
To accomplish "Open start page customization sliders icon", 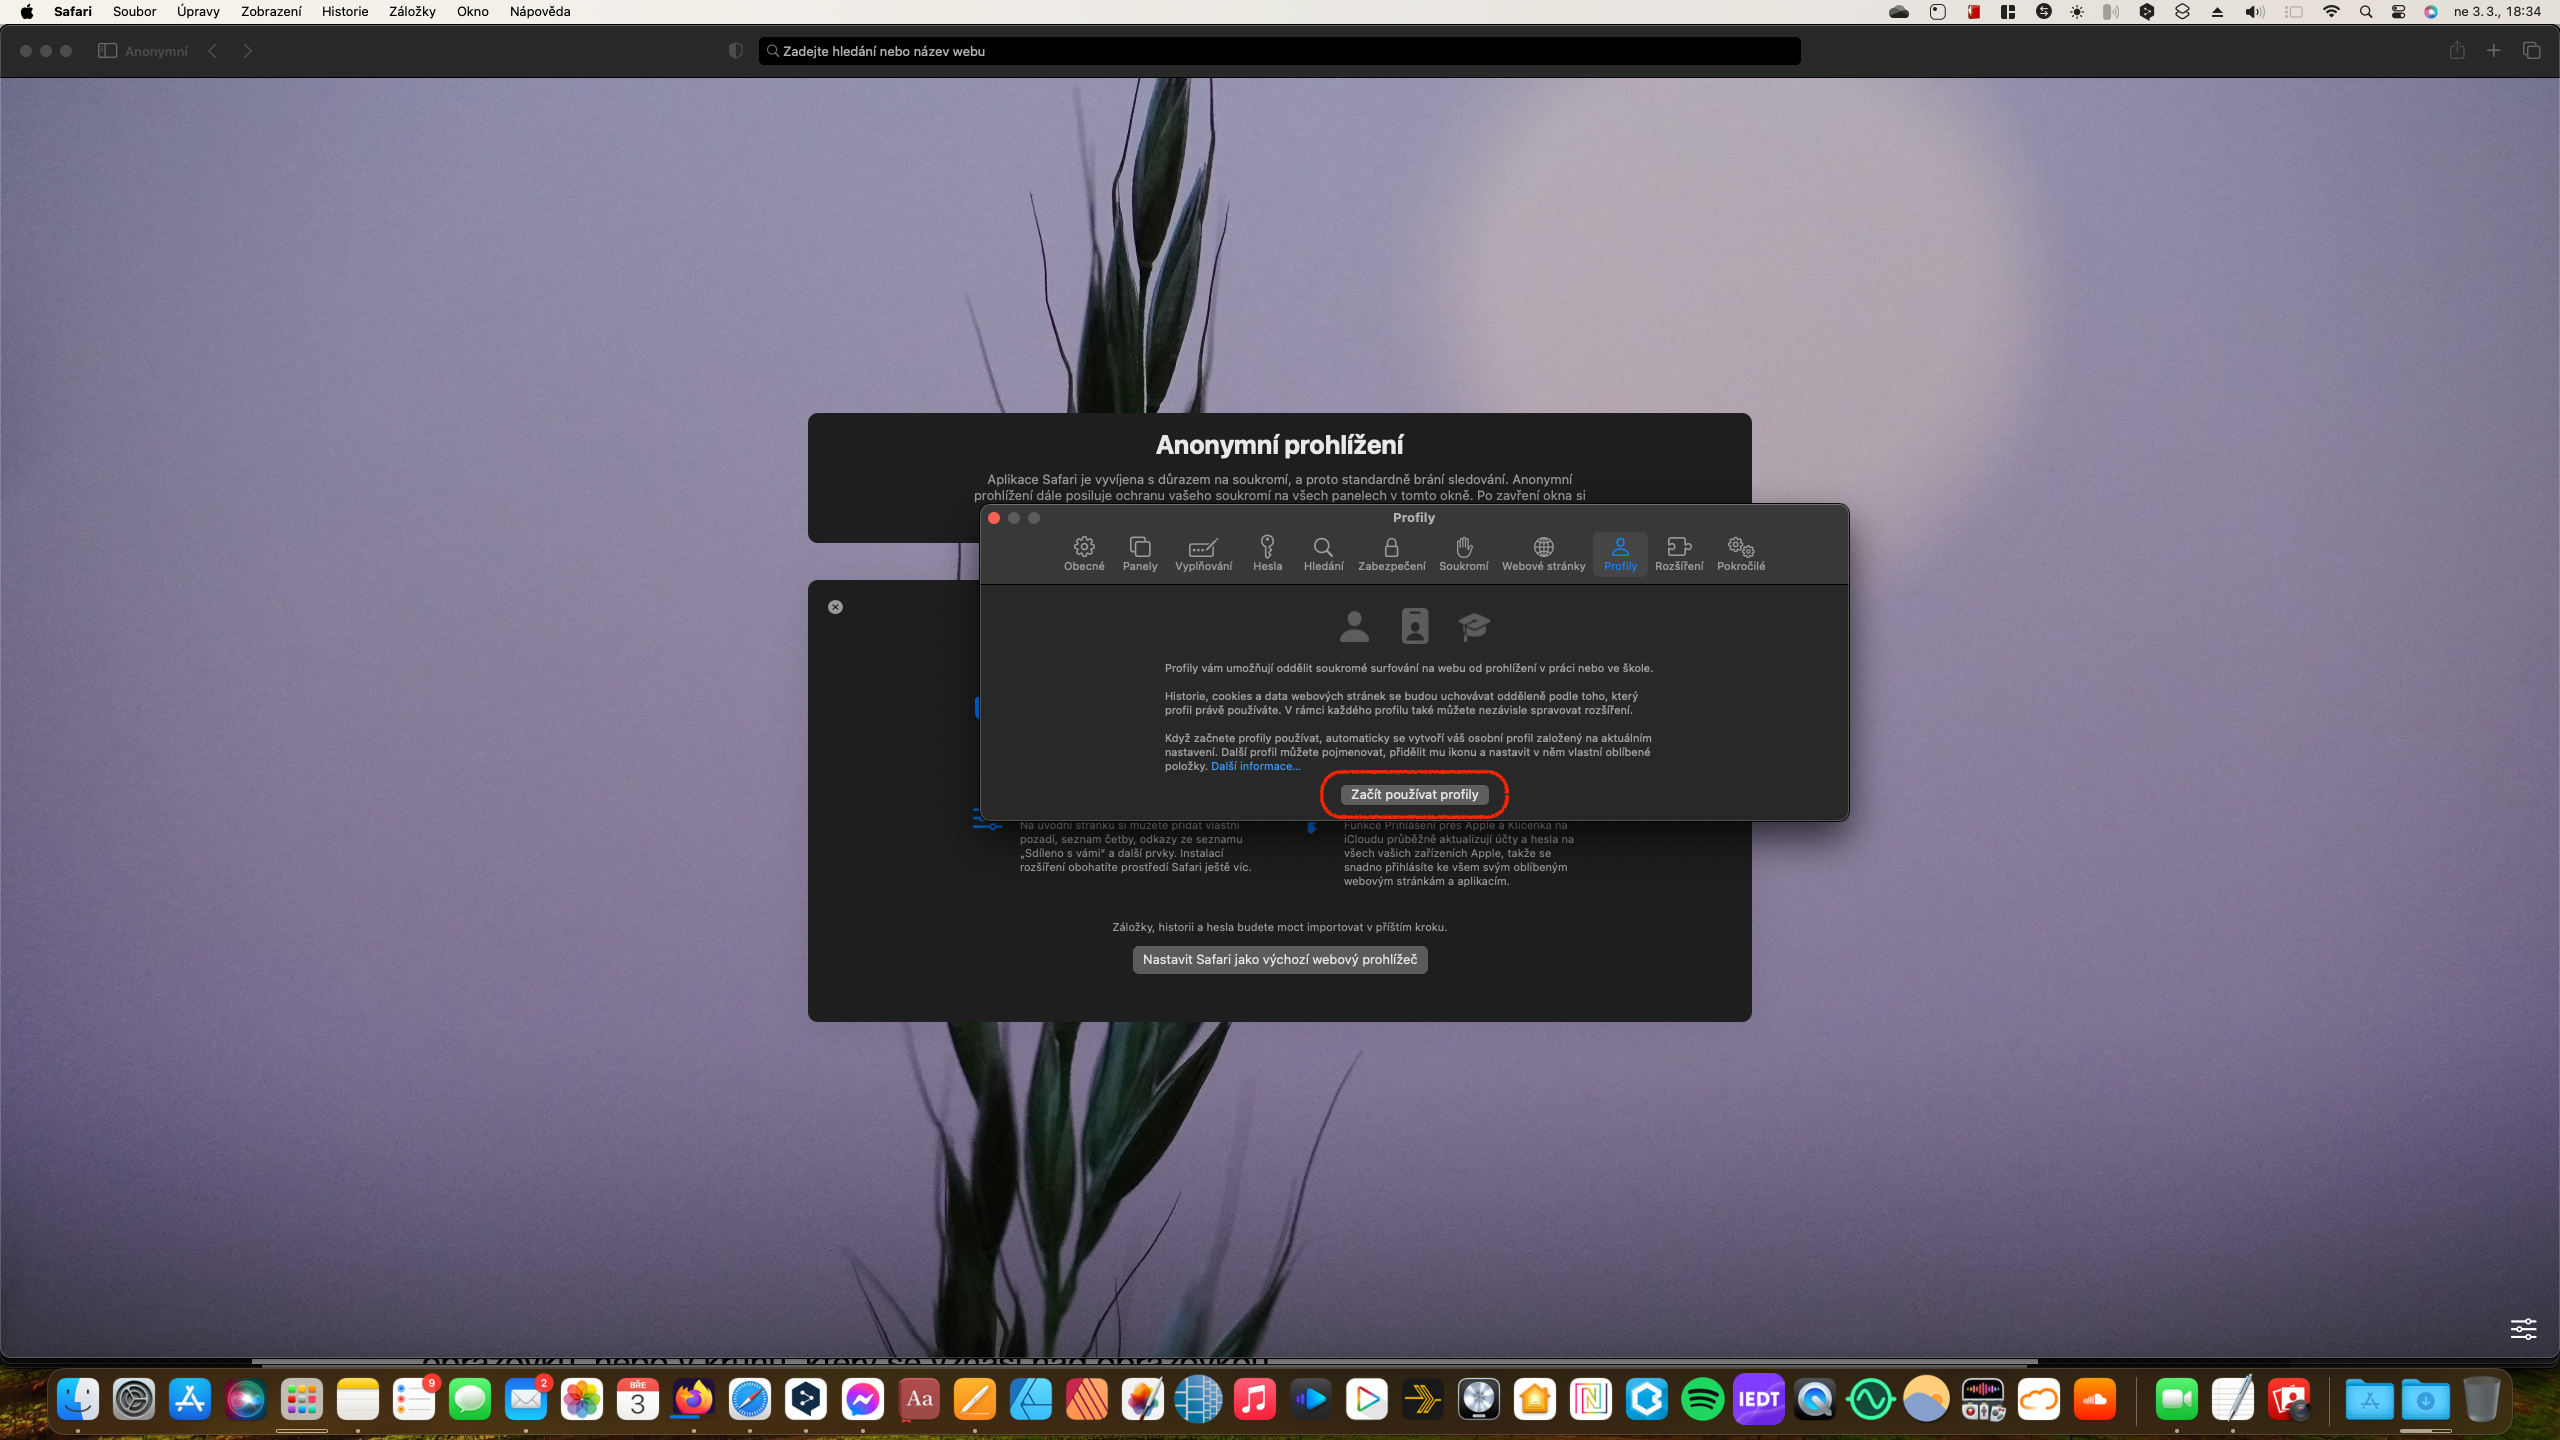I will click(2523, 1329).
